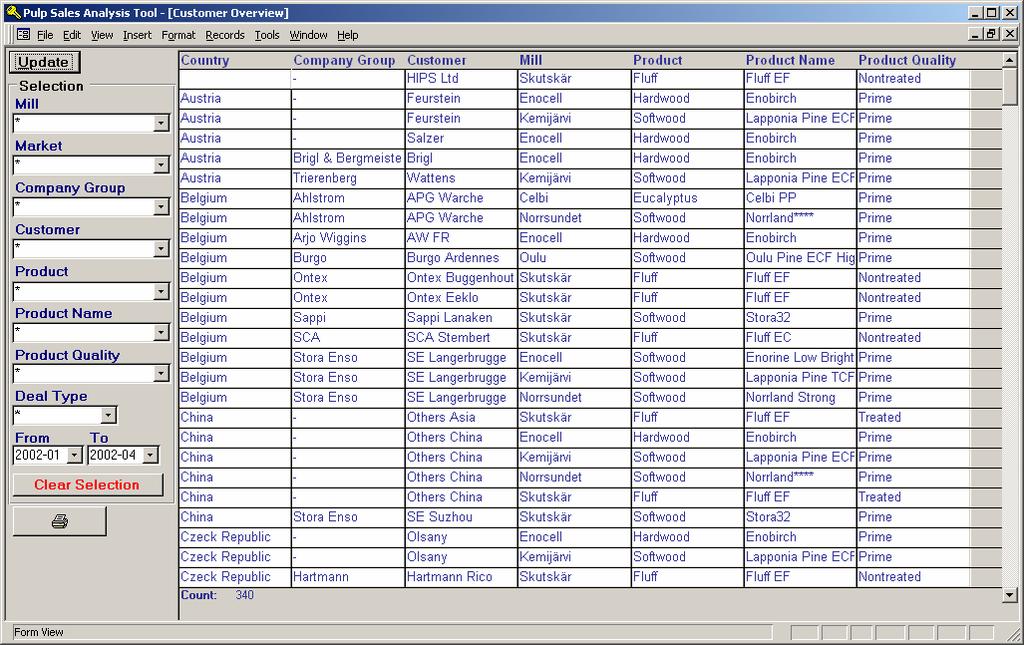Click the Salzer customer cell
This screenshot has width=1024, height=645.
[460, 138]
